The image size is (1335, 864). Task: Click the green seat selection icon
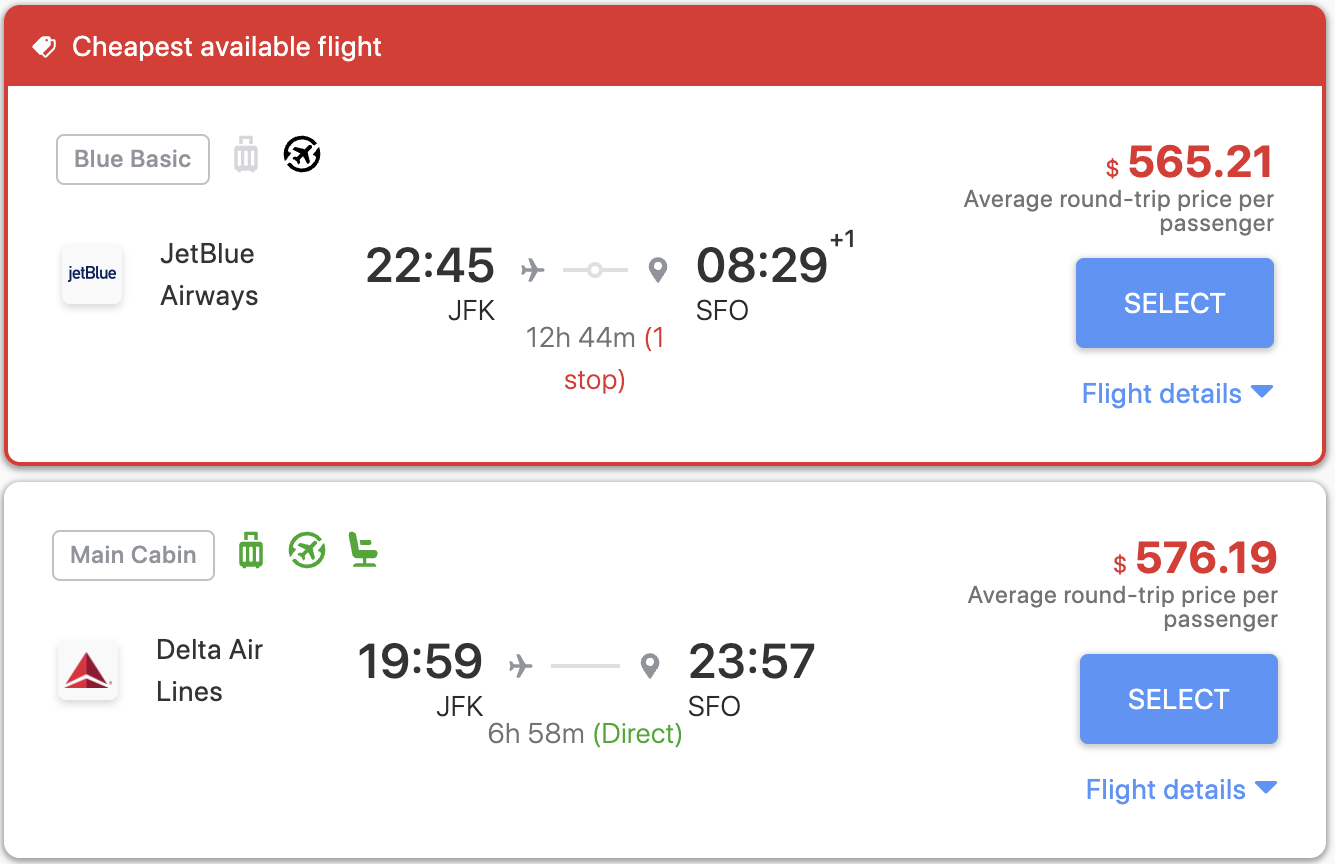coord(364,550)
